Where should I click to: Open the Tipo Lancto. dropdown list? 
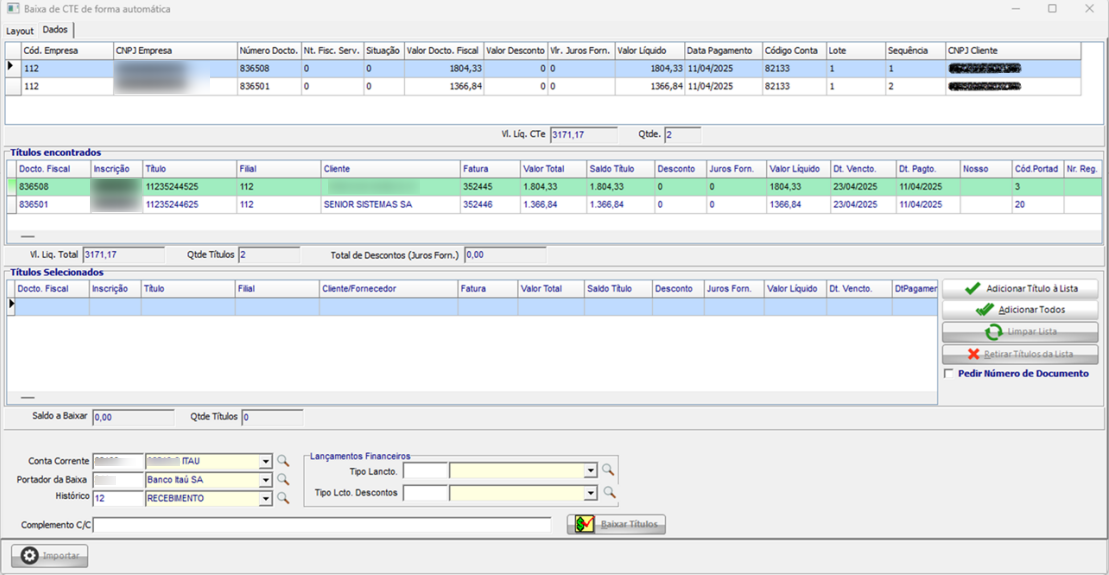590,470
